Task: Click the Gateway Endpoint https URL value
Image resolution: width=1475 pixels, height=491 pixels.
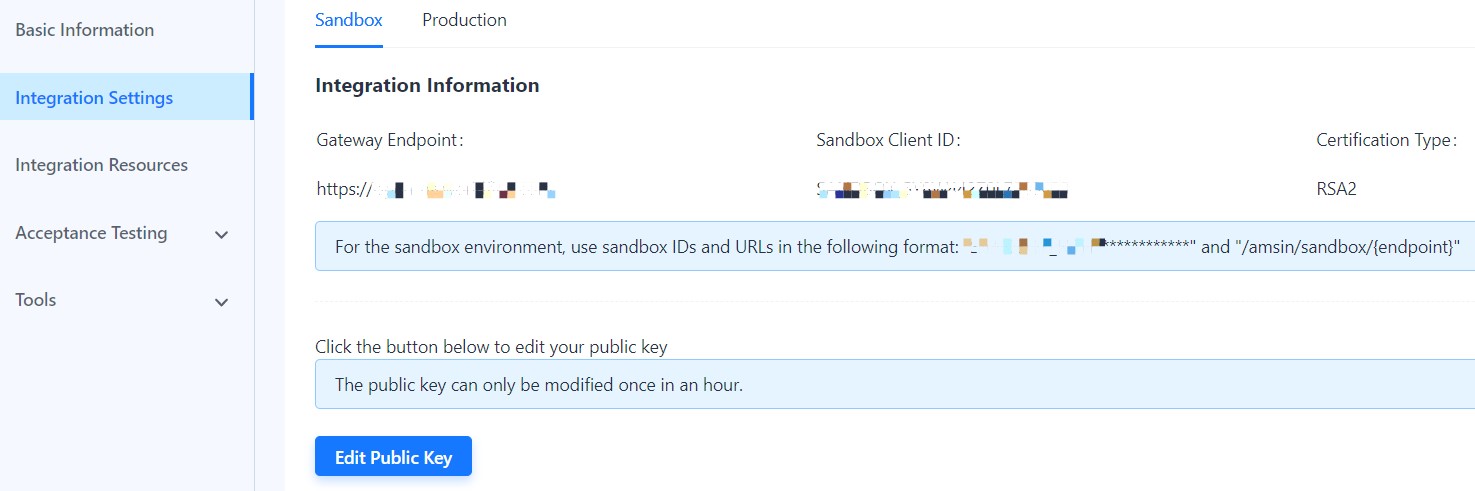Action: pos(436,188)
